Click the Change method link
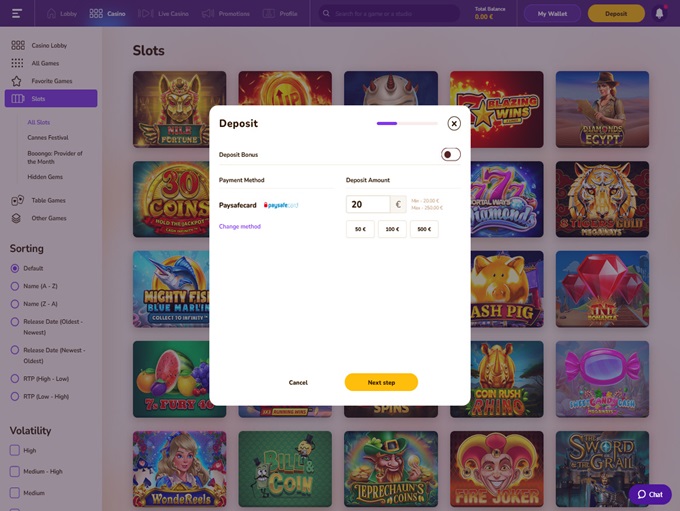The image size is (680, 511). (x=240, y=227)
